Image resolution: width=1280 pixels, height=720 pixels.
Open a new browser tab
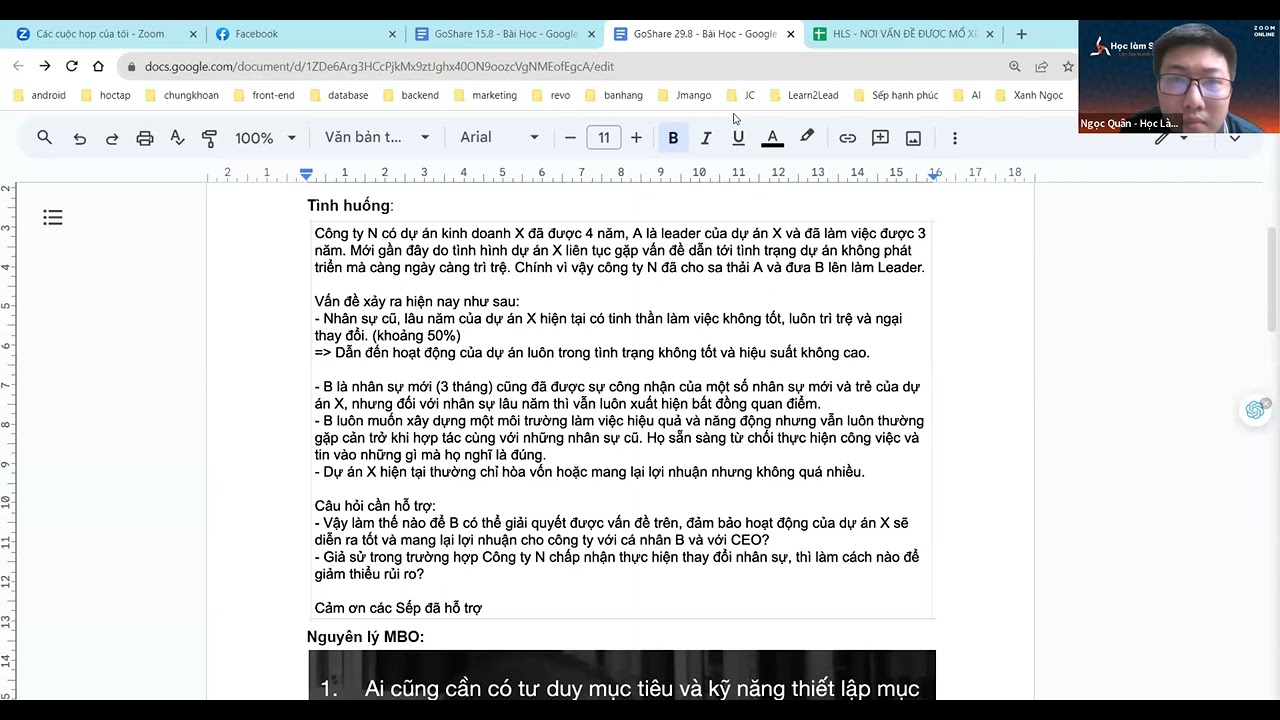(x=1021, y=34)
